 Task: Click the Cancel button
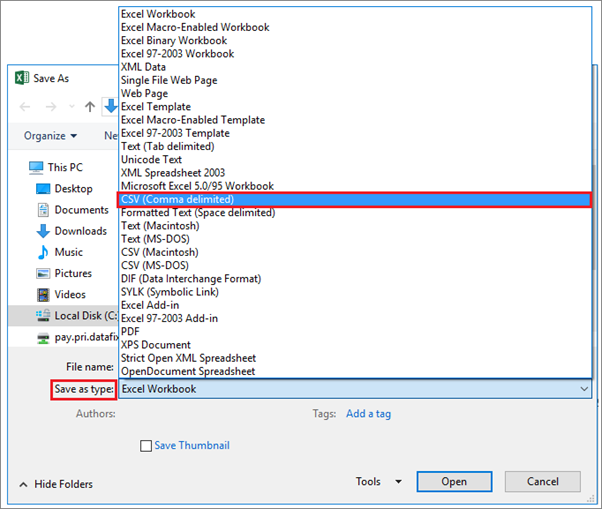(542, 482)
